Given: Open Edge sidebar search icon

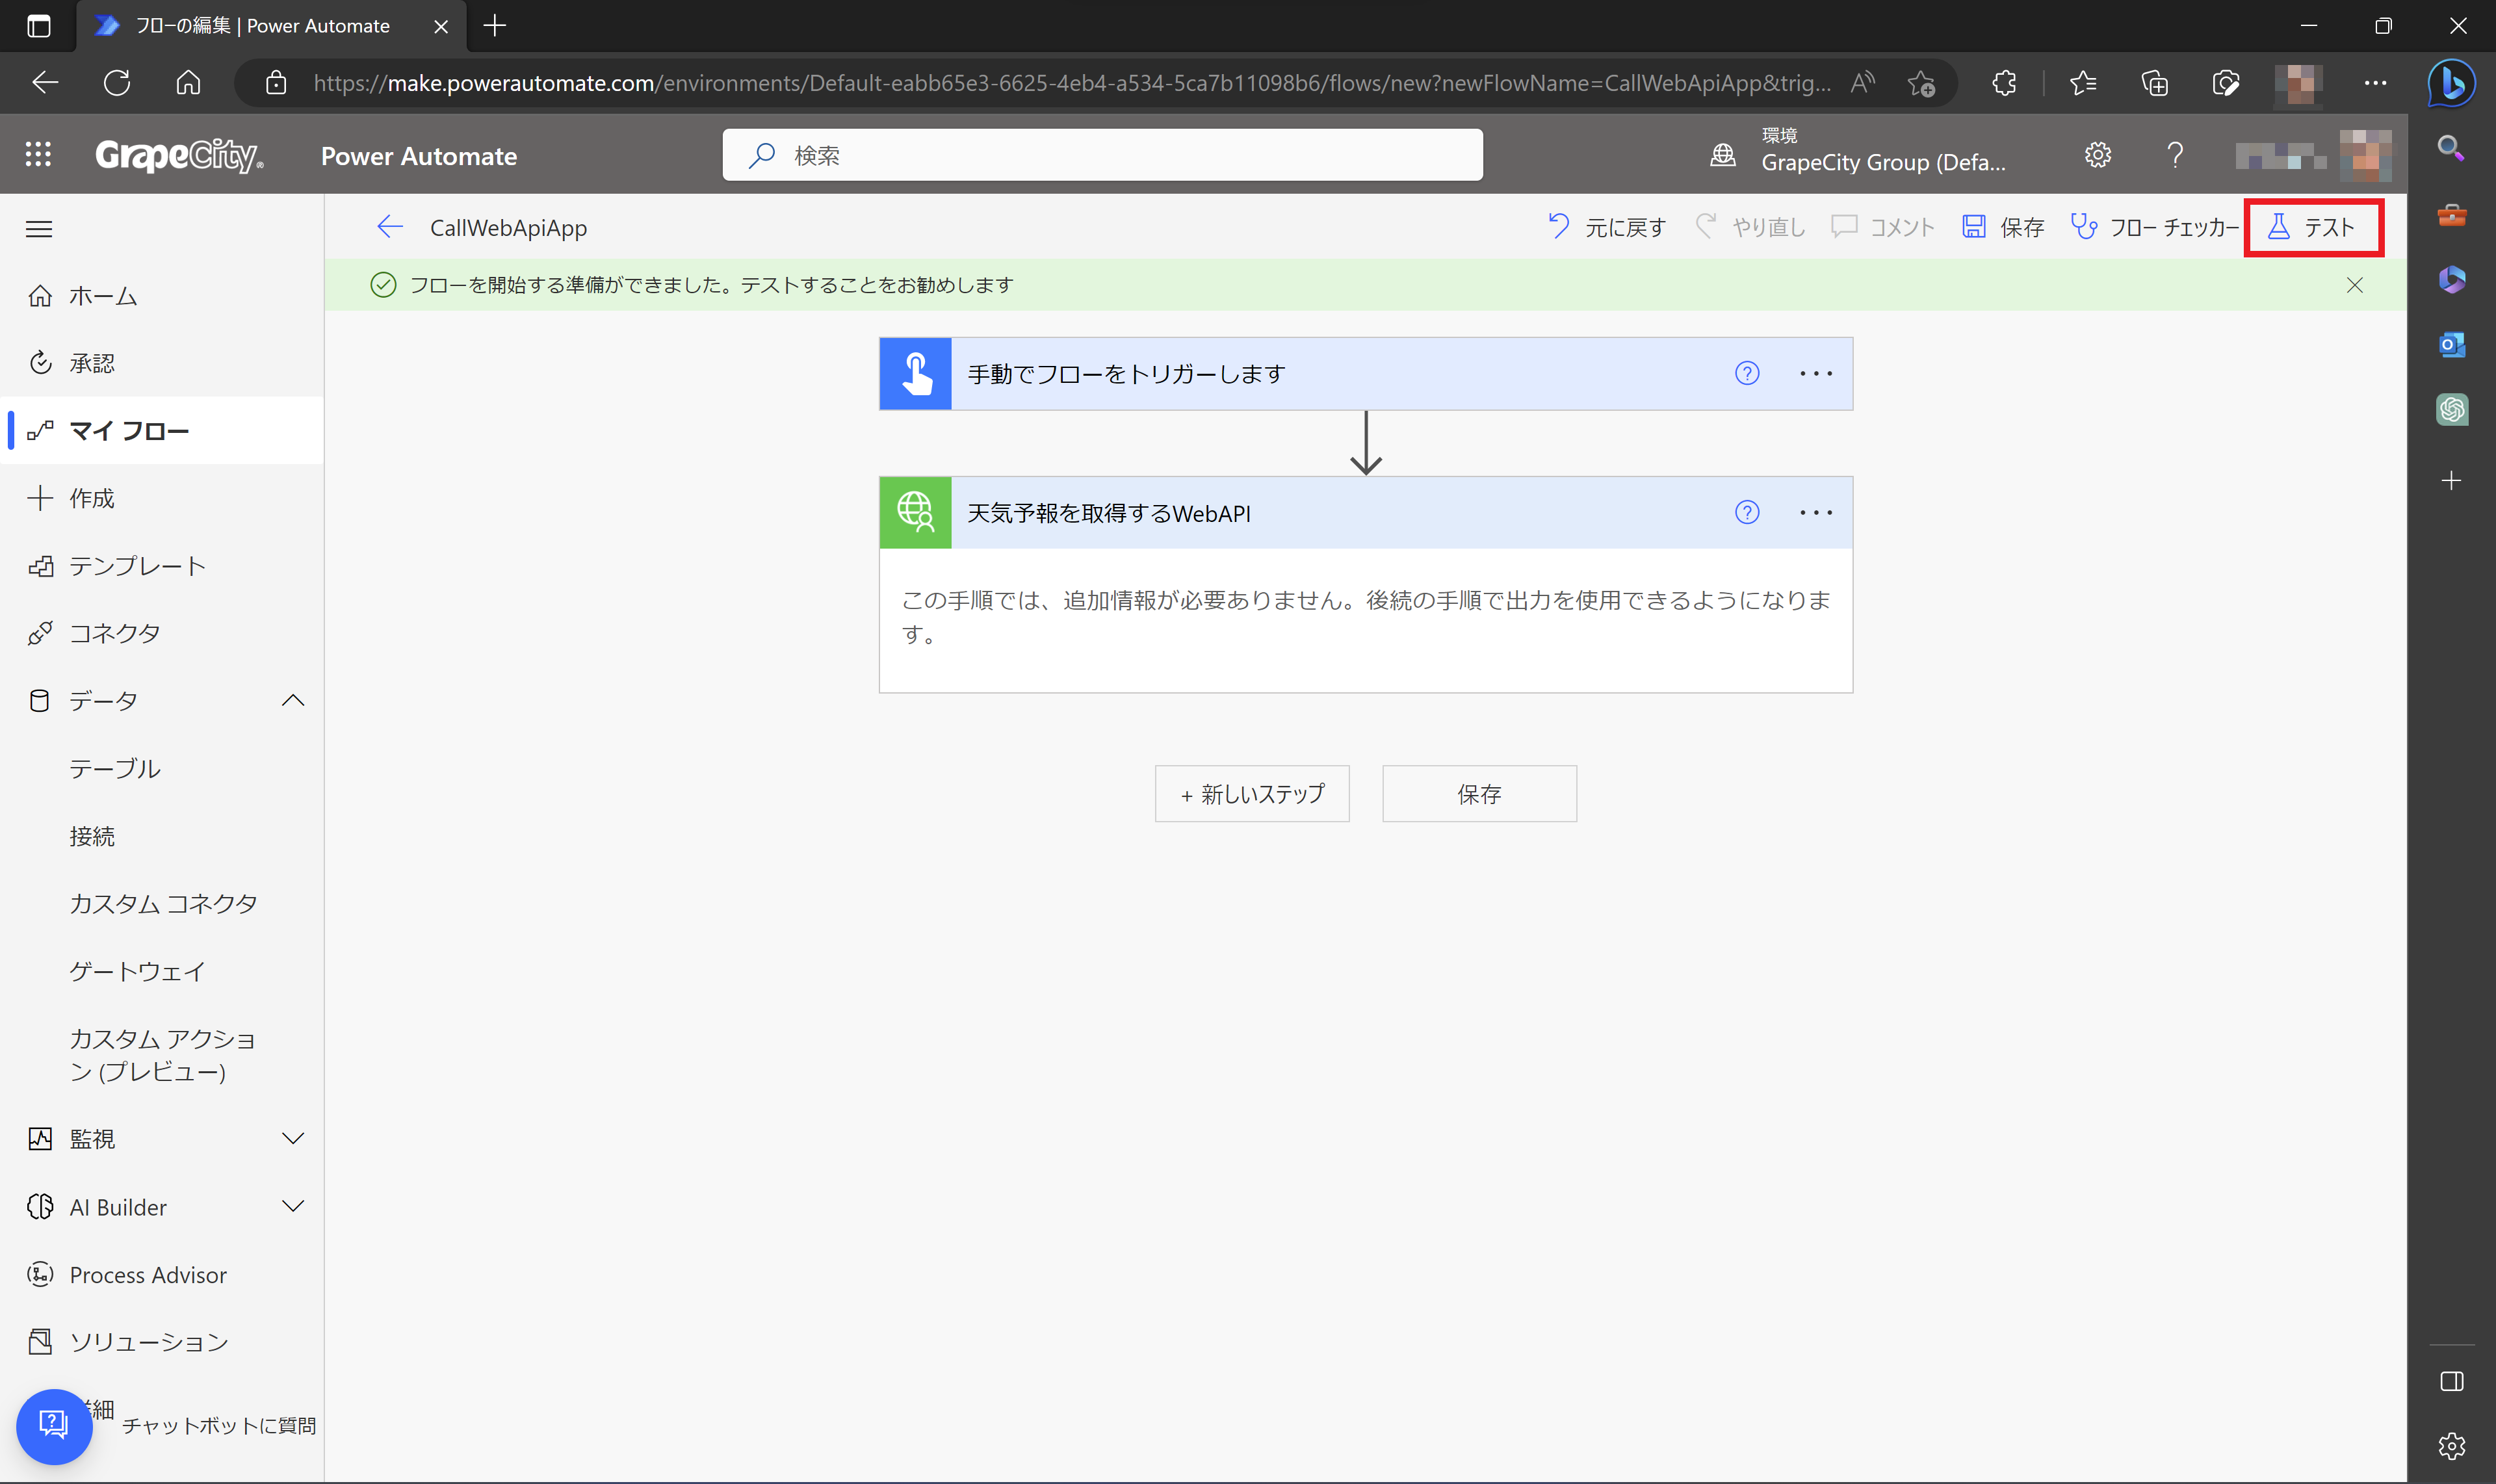Looking at the screenshot, I should point(2451,149).
